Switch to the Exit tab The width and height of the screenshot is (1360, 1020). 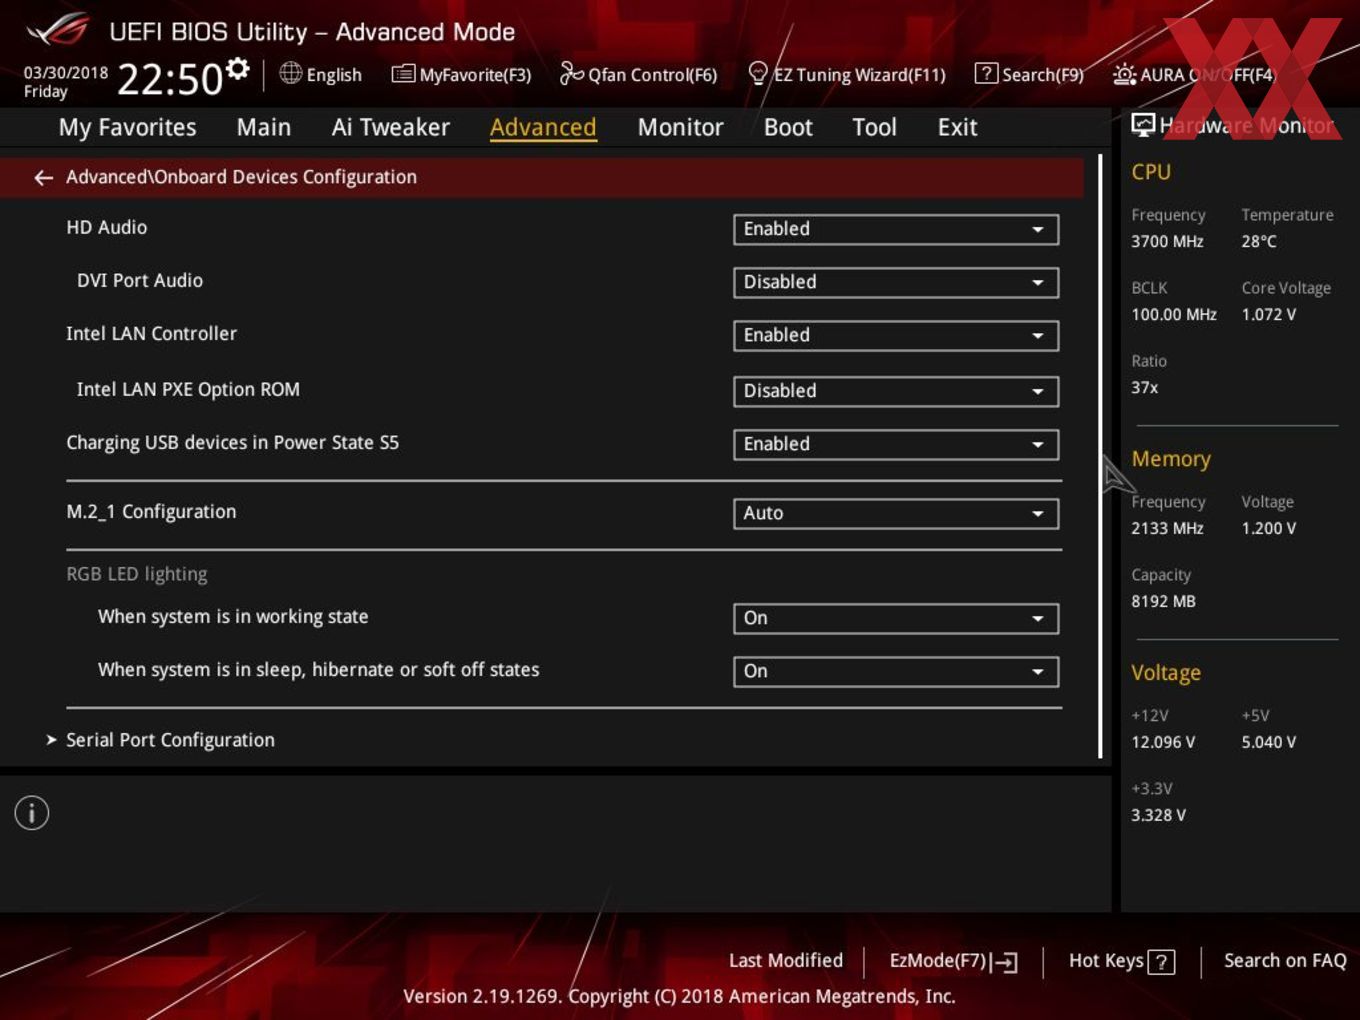[x=957, y=127]
